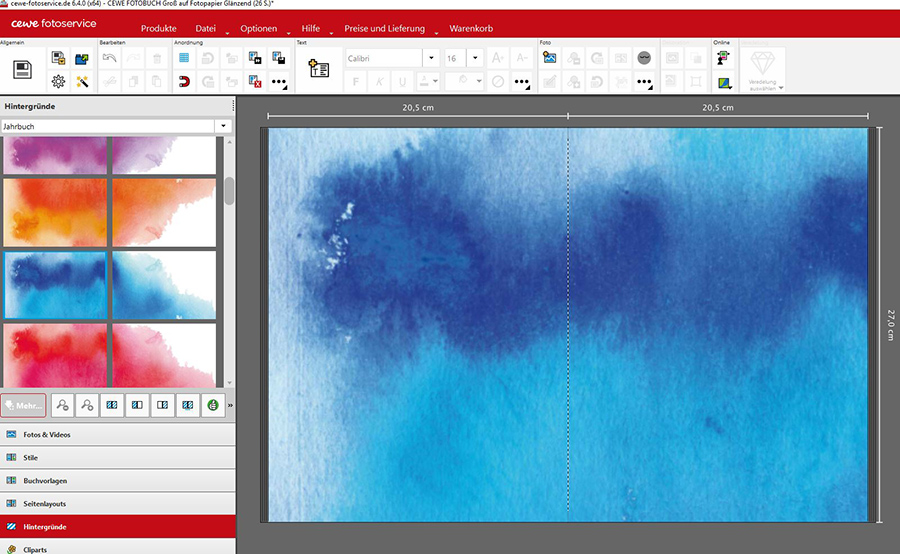Click the magic wand assistant icon

(x=80, y=82)
